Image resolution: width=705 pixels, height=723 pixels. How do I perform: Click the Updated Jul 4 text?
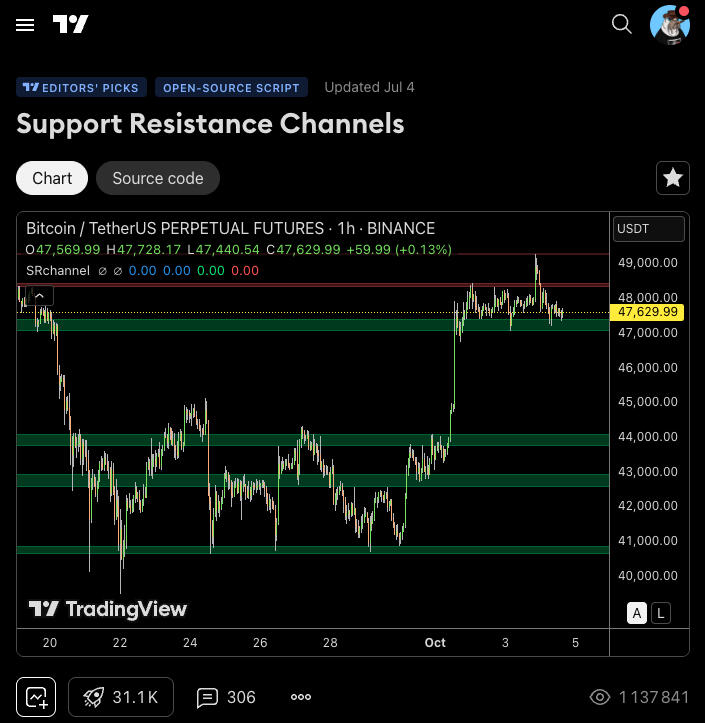point(369,87)
